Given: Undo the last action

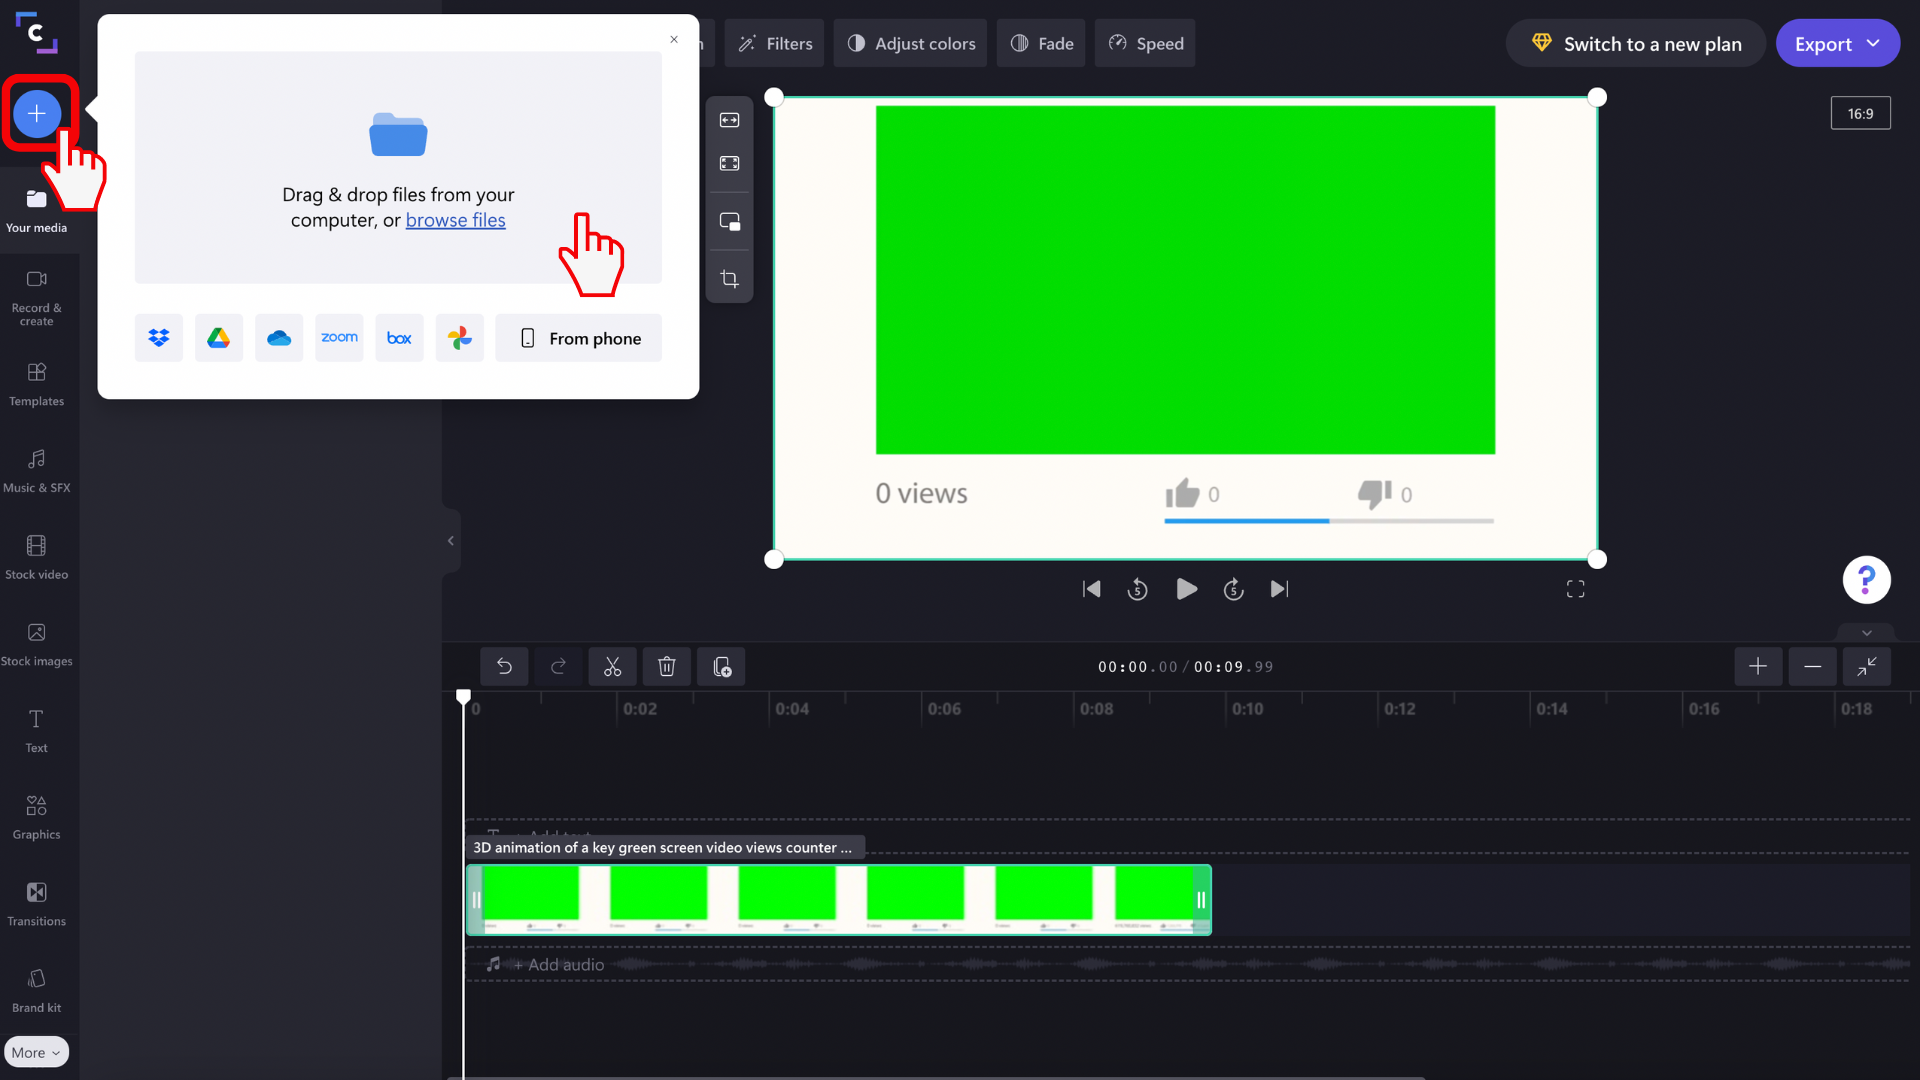Looking at the screenshot, I should coord(504,667).
